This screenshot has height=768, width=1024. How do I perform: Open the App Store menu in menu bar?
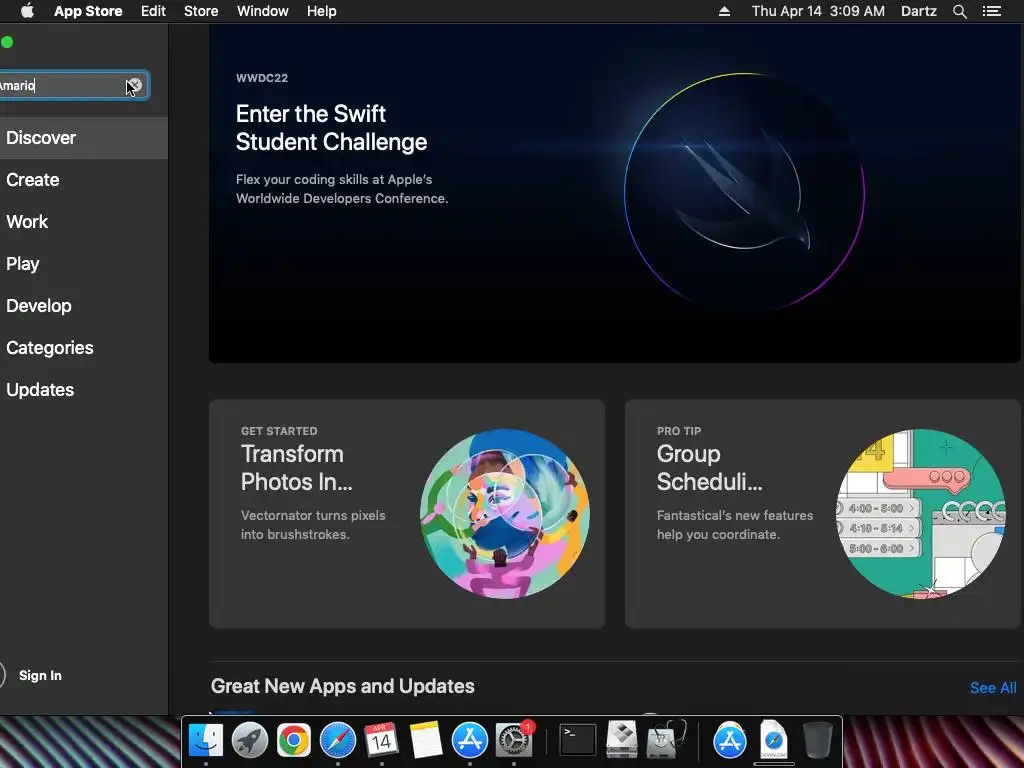click(88, 11)
